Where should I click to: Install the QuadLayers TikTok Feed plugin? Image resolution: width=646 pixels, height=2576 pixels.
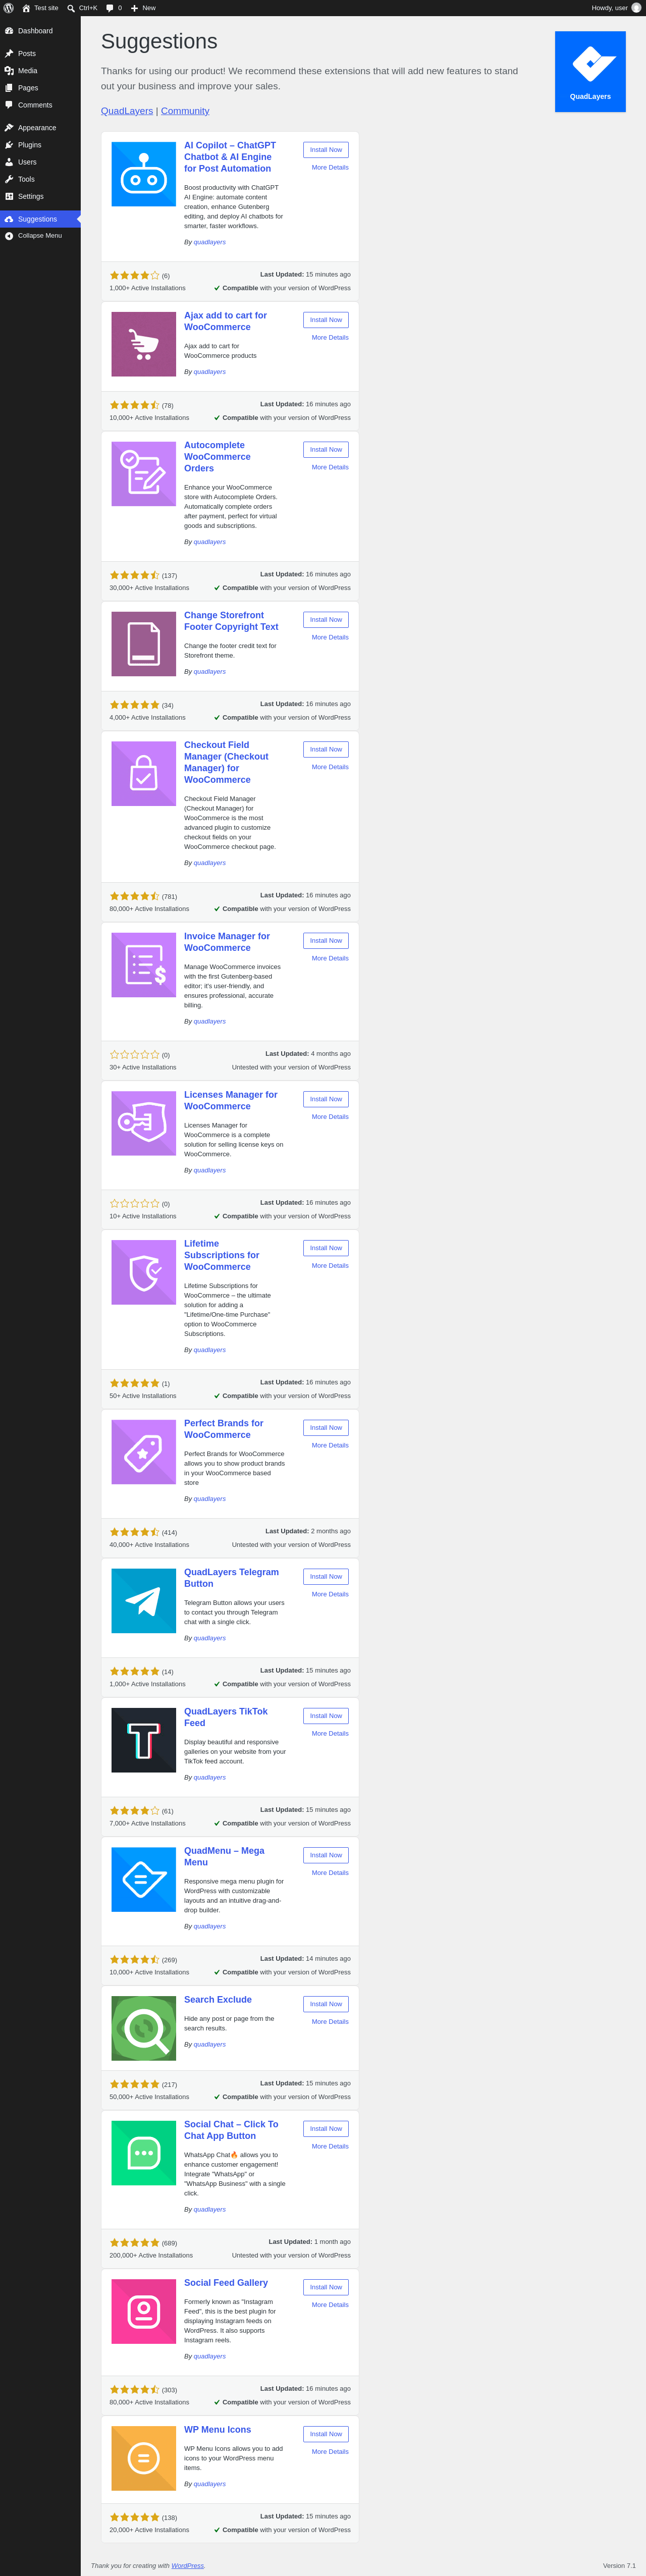326,1716
